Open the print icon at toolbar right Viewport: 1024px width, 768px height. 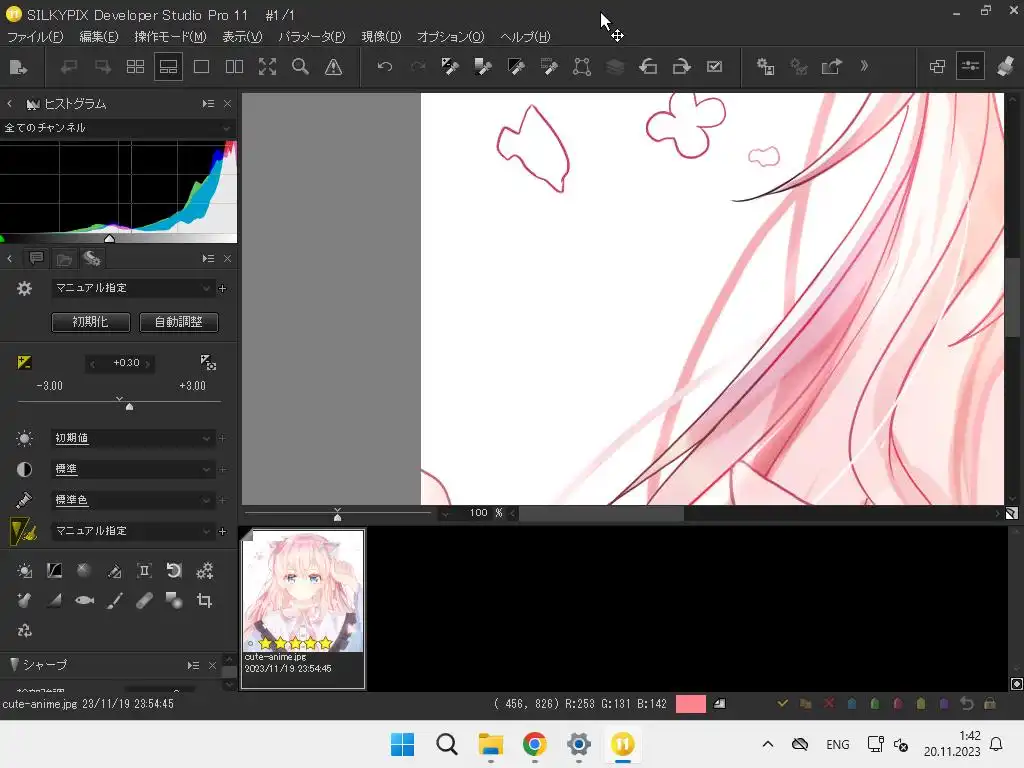pos(1005,67)
